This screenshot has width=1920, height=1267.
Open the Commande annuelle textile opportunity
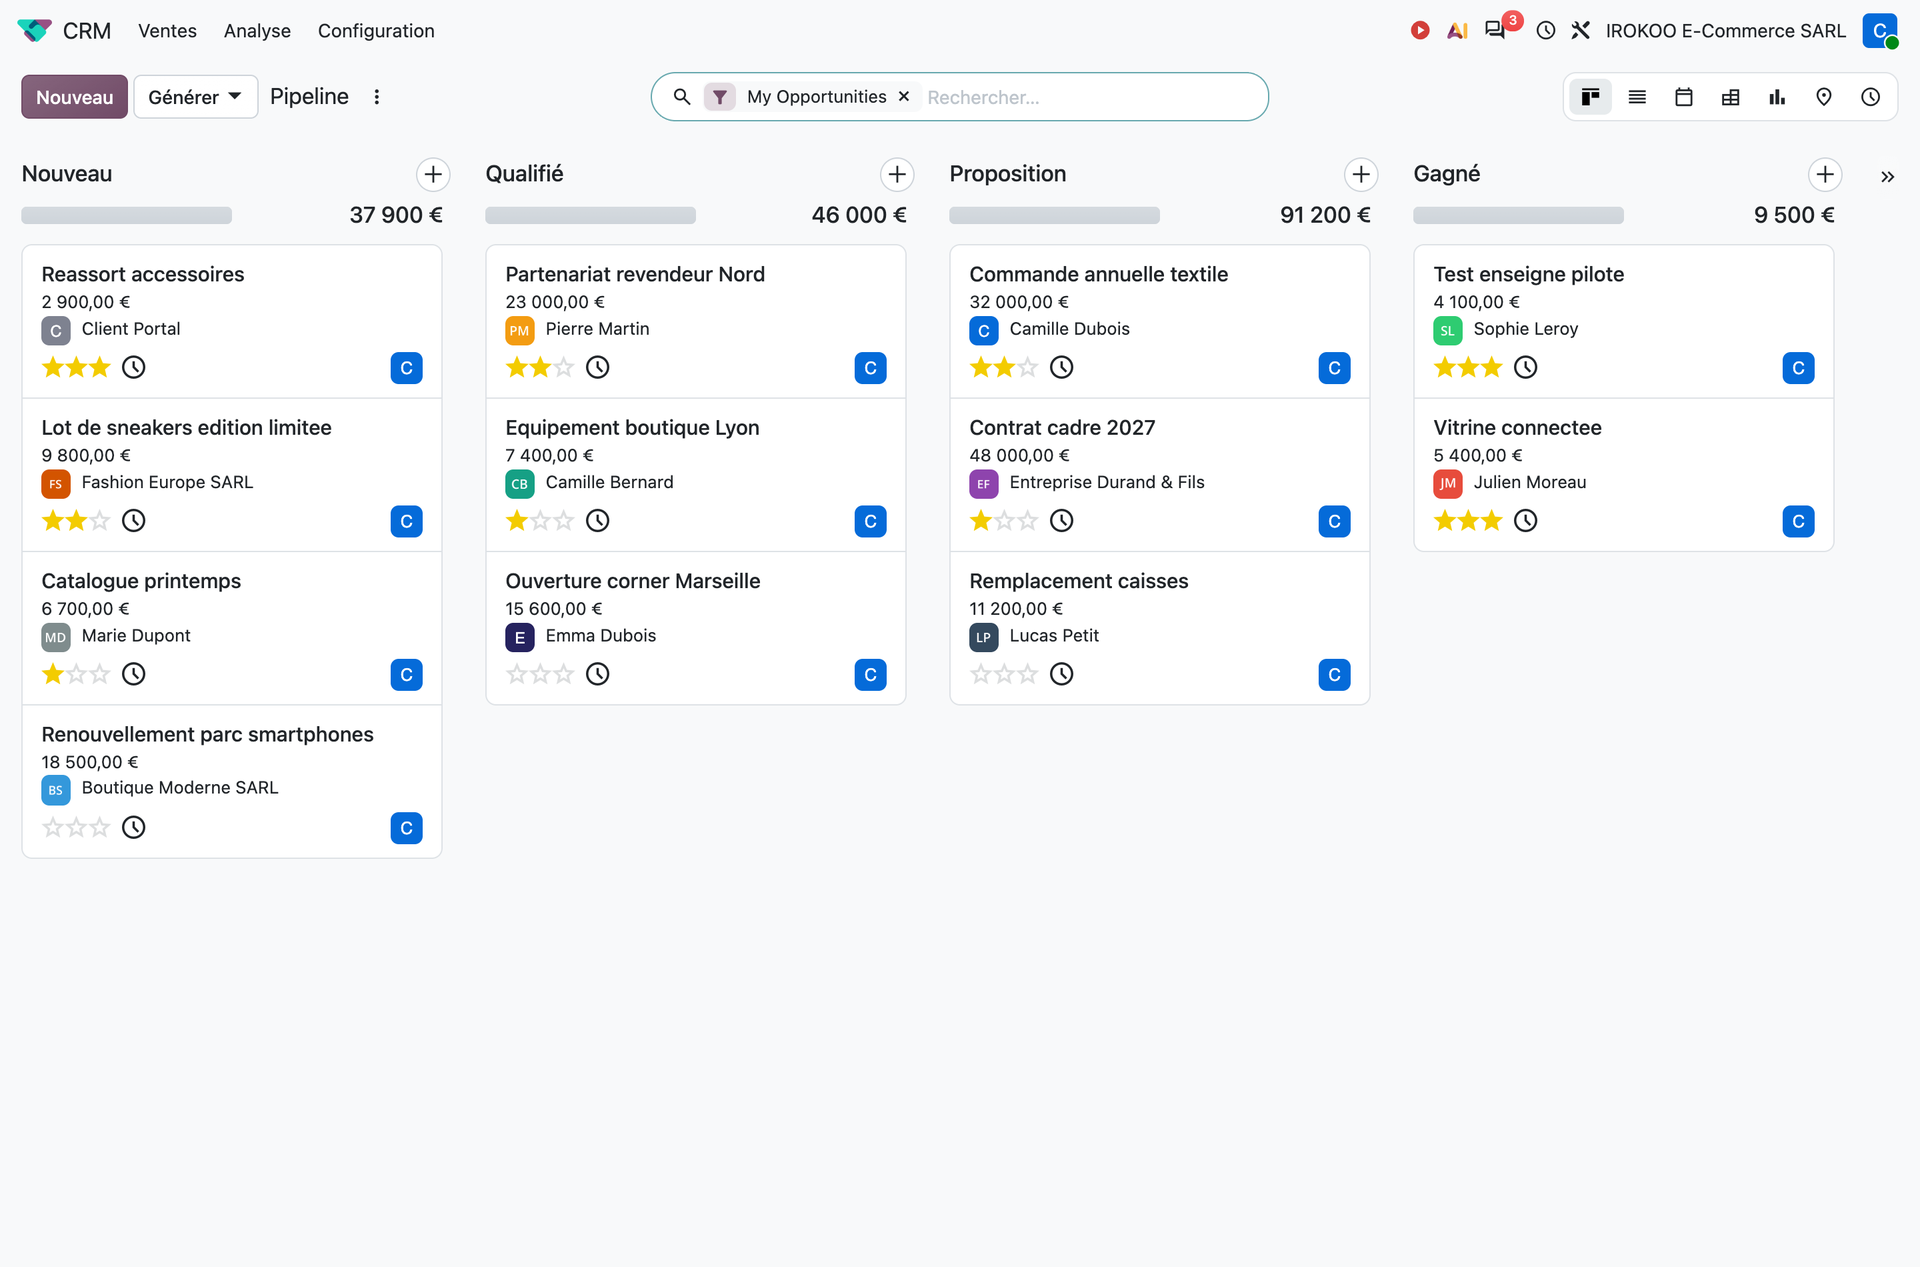click(x=1160, y=322)
